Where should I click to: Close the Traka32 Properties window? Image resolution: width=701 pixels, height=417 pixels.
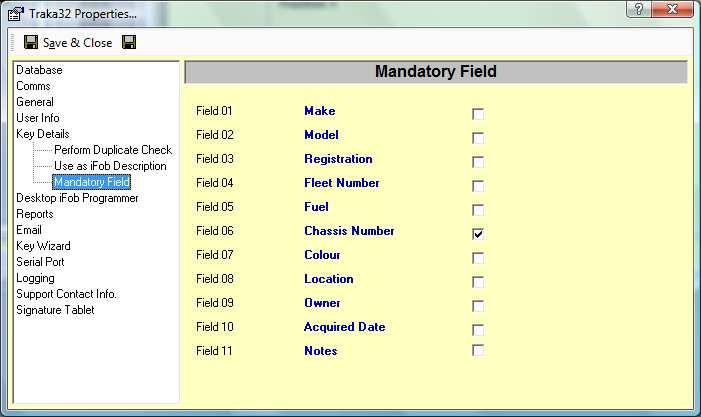(672, 8)
